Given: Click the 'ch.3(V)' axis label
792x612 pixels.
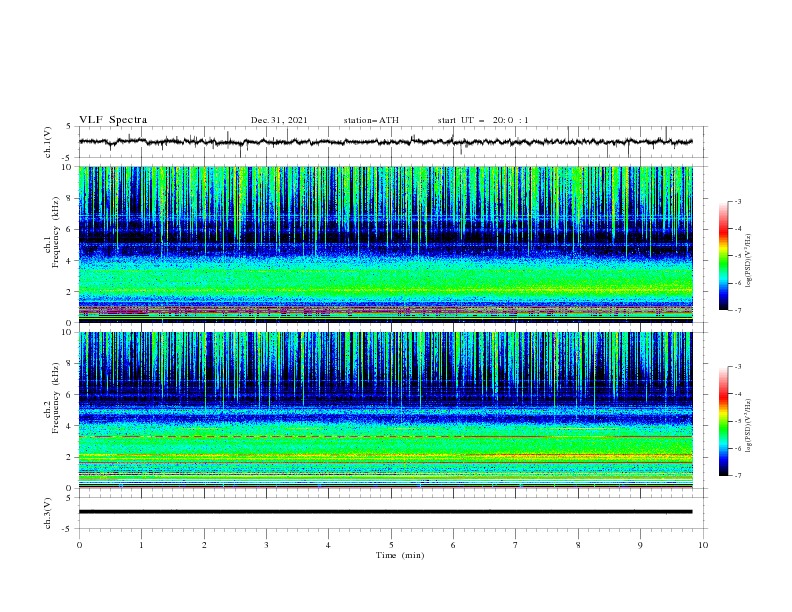Looking at the screenshot, I should [x=48, y=513].
